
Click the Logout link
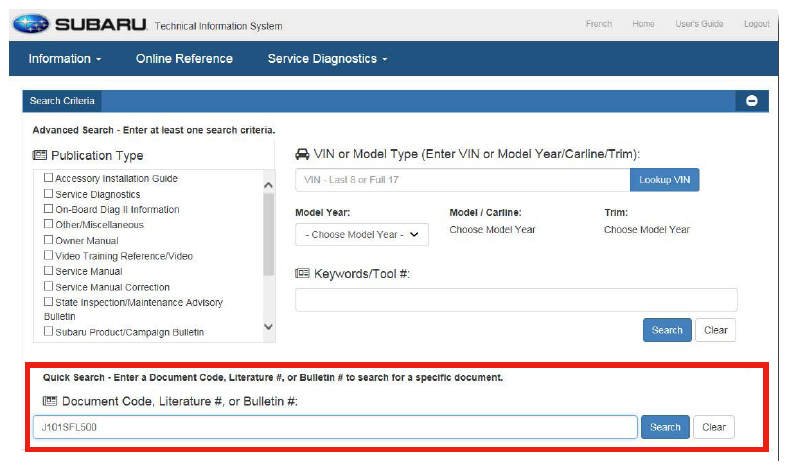click(756, 24)
